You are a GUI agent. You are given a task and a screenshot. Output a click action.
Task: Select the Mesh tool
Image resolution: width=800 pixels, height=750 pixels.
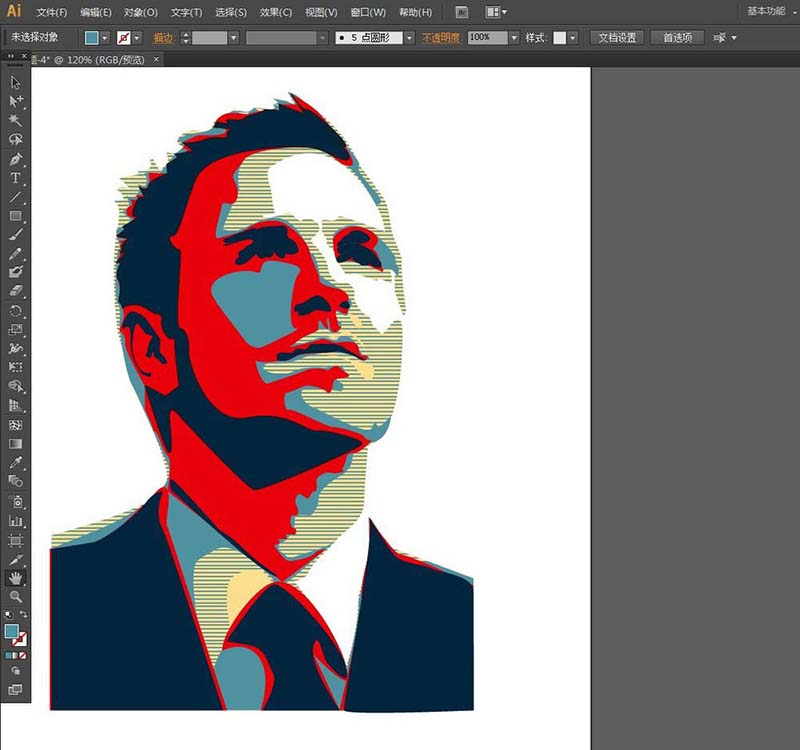click(x=15, y=425)
